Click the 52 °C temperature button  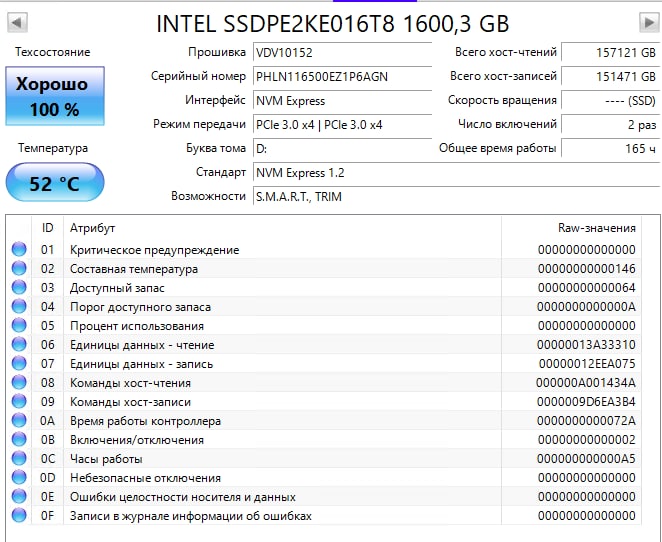(x=55, y=182)
